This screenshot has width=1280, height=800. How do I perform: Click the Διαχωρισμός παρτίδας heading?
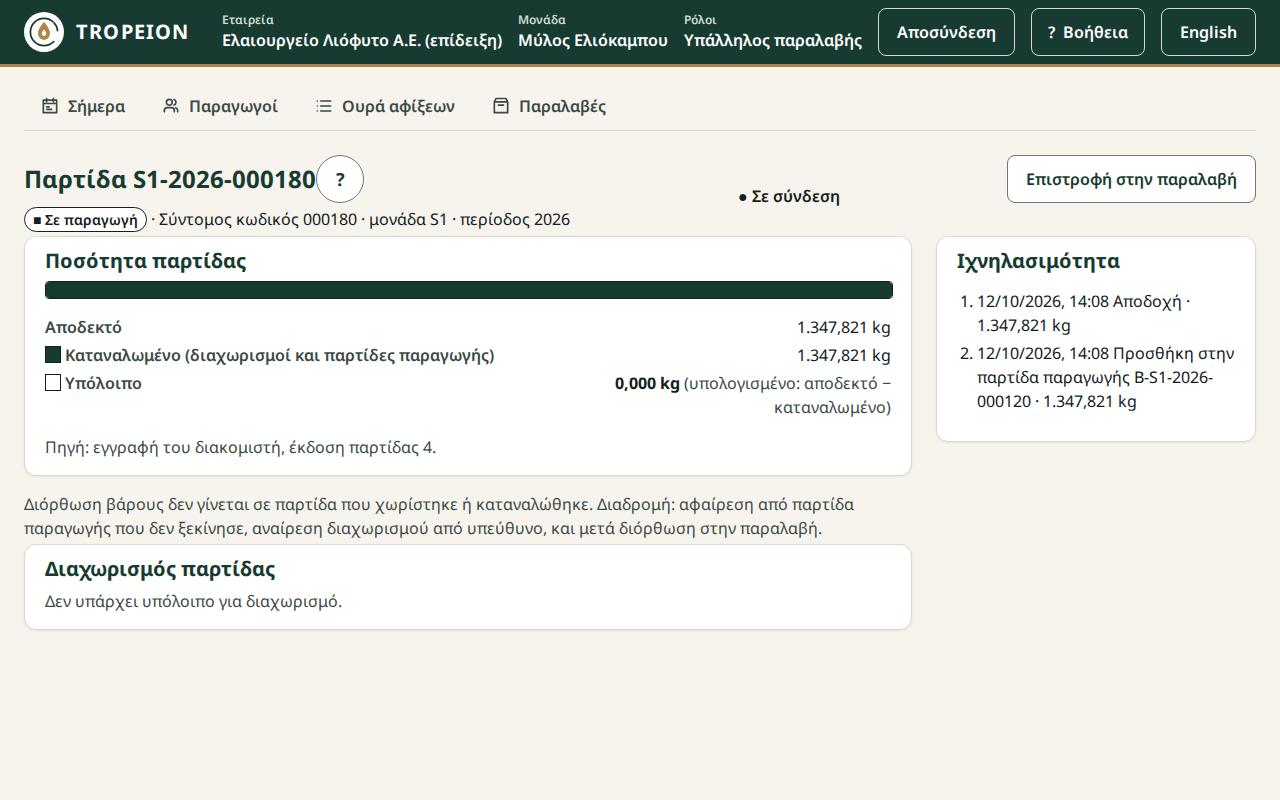160,569
